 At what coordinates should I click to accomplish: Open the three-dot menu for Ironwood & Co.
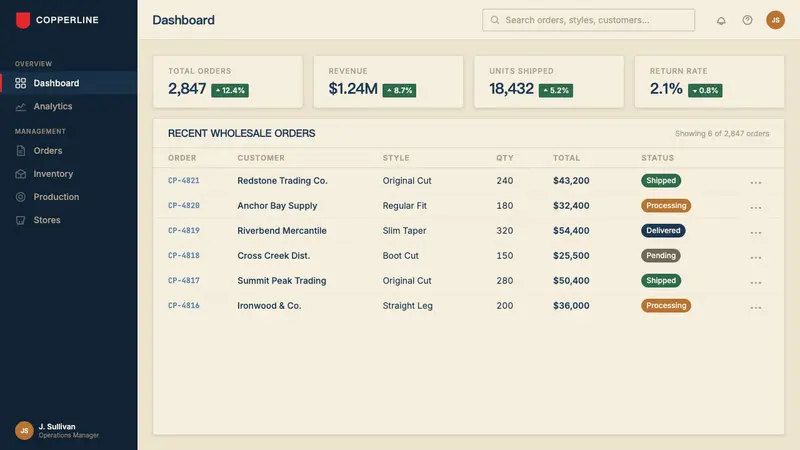(756, 307)
